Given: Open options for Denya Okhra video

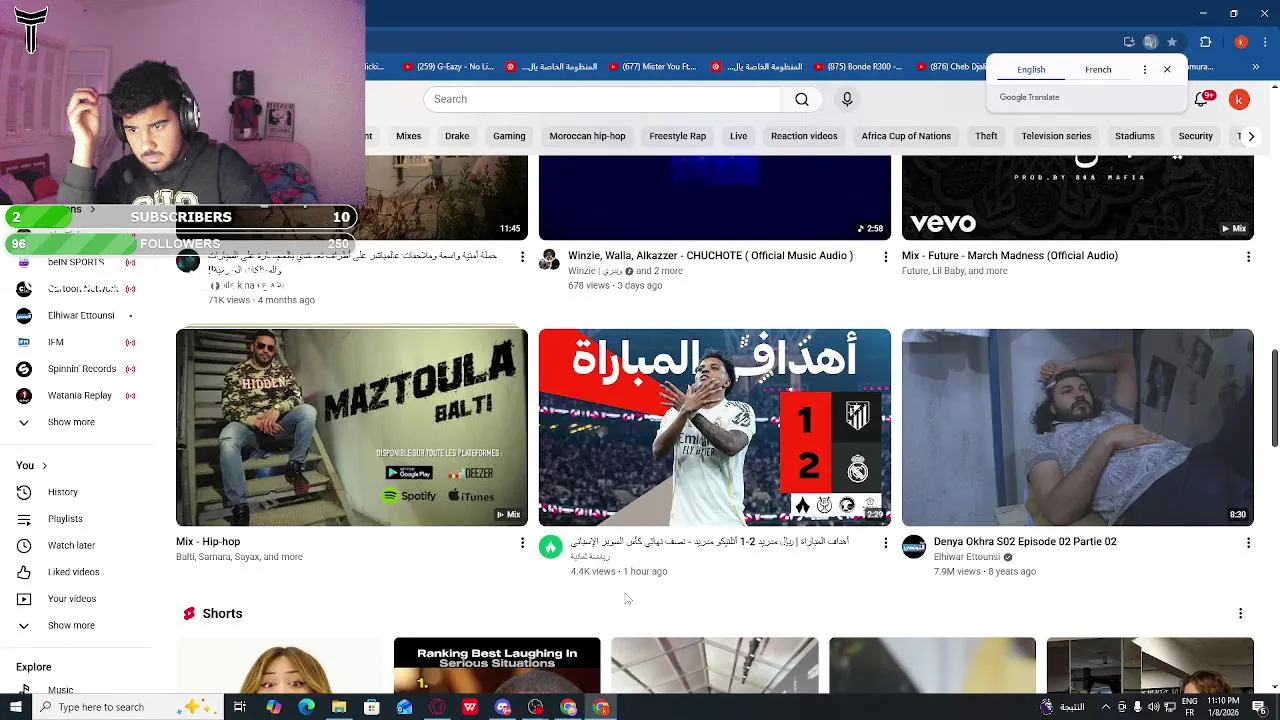Looking at the screenshot, I should (x=1248, y=542).
